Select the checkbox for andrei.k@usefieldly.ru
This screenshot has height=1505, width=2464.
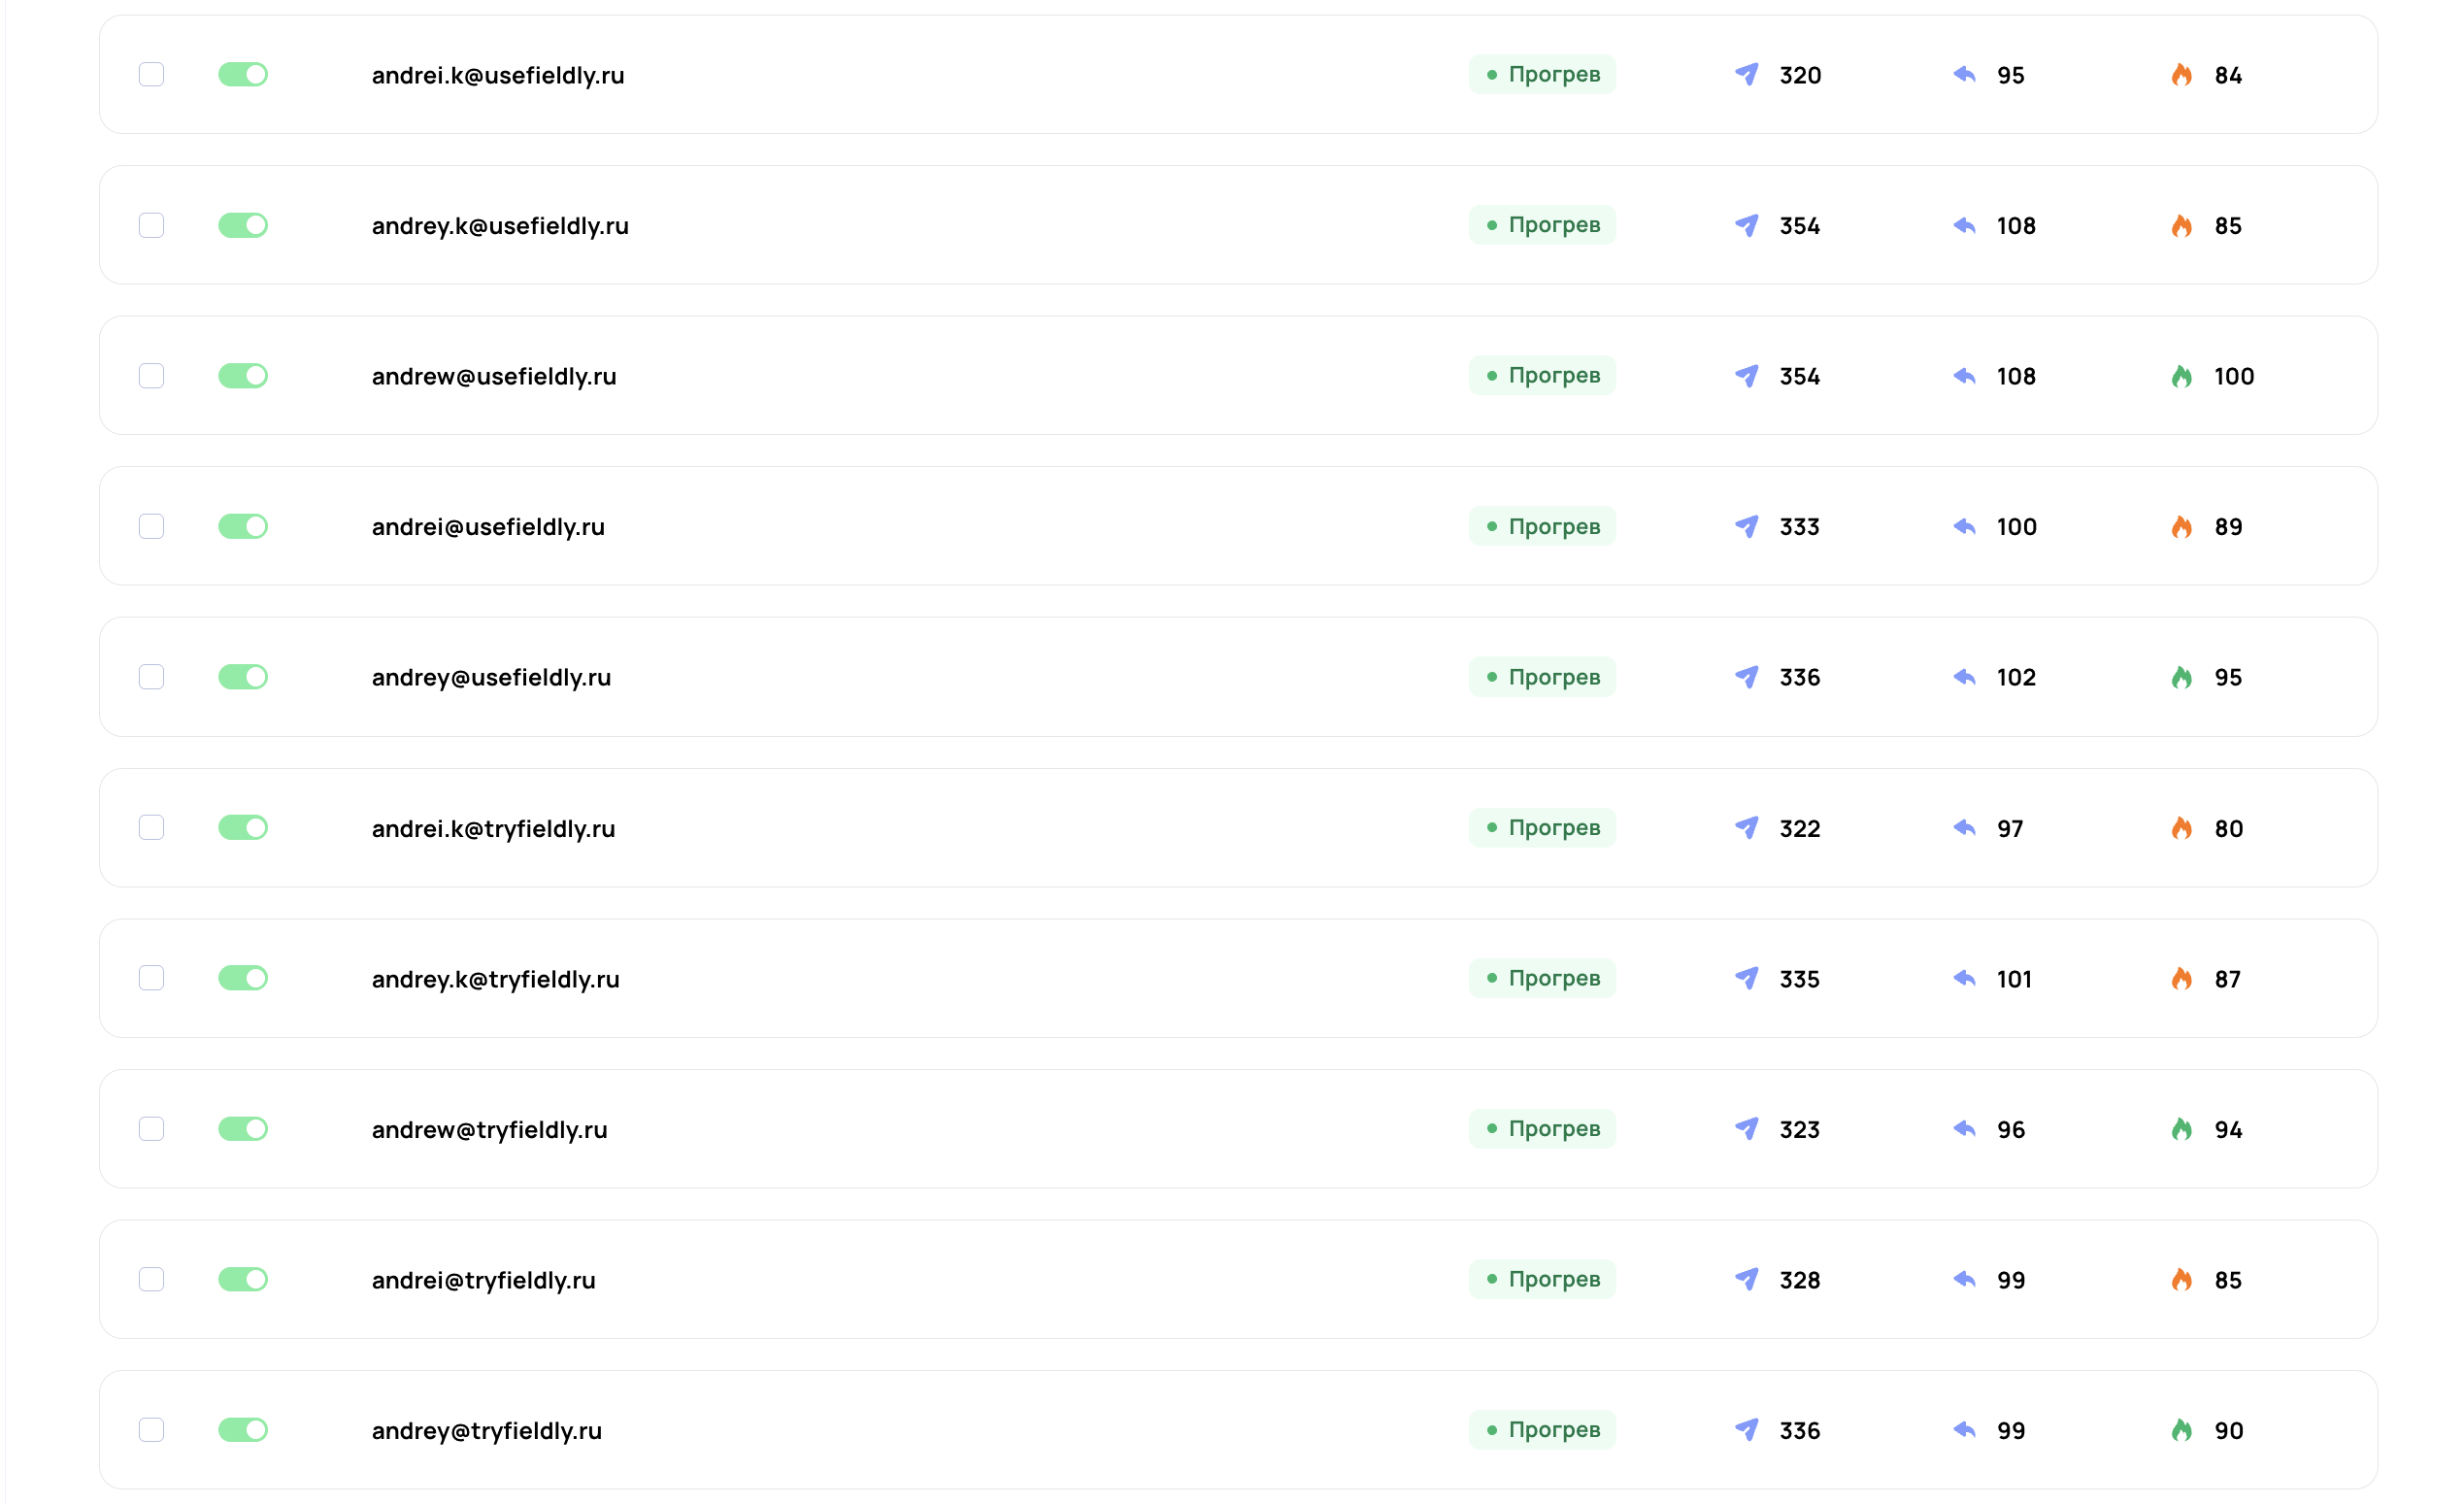151,75
